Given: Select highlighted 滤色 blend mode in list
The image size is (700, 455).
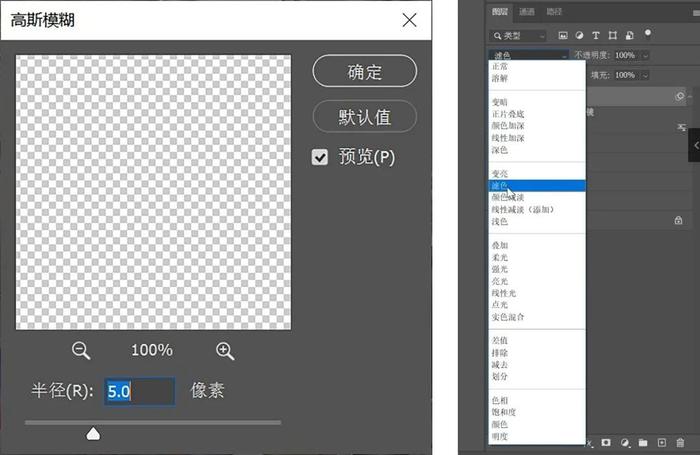Looking at the screenshot, I should 538,186.
